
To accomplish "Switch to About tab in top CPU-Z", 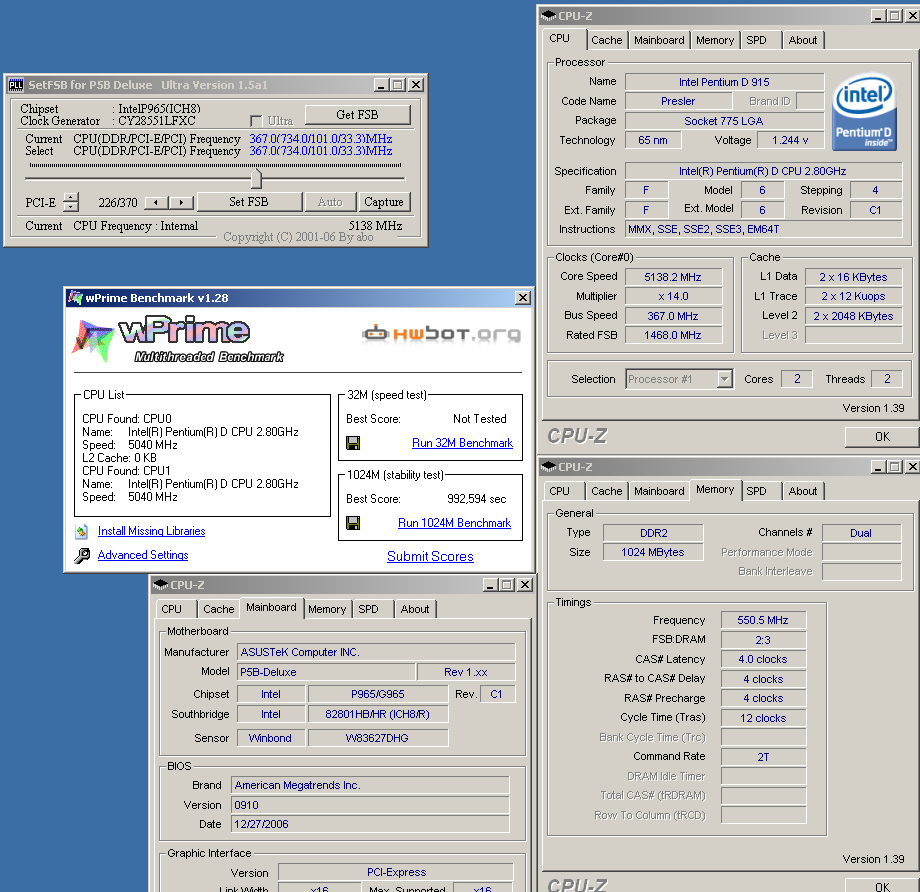I will click(x=803, y=40).
